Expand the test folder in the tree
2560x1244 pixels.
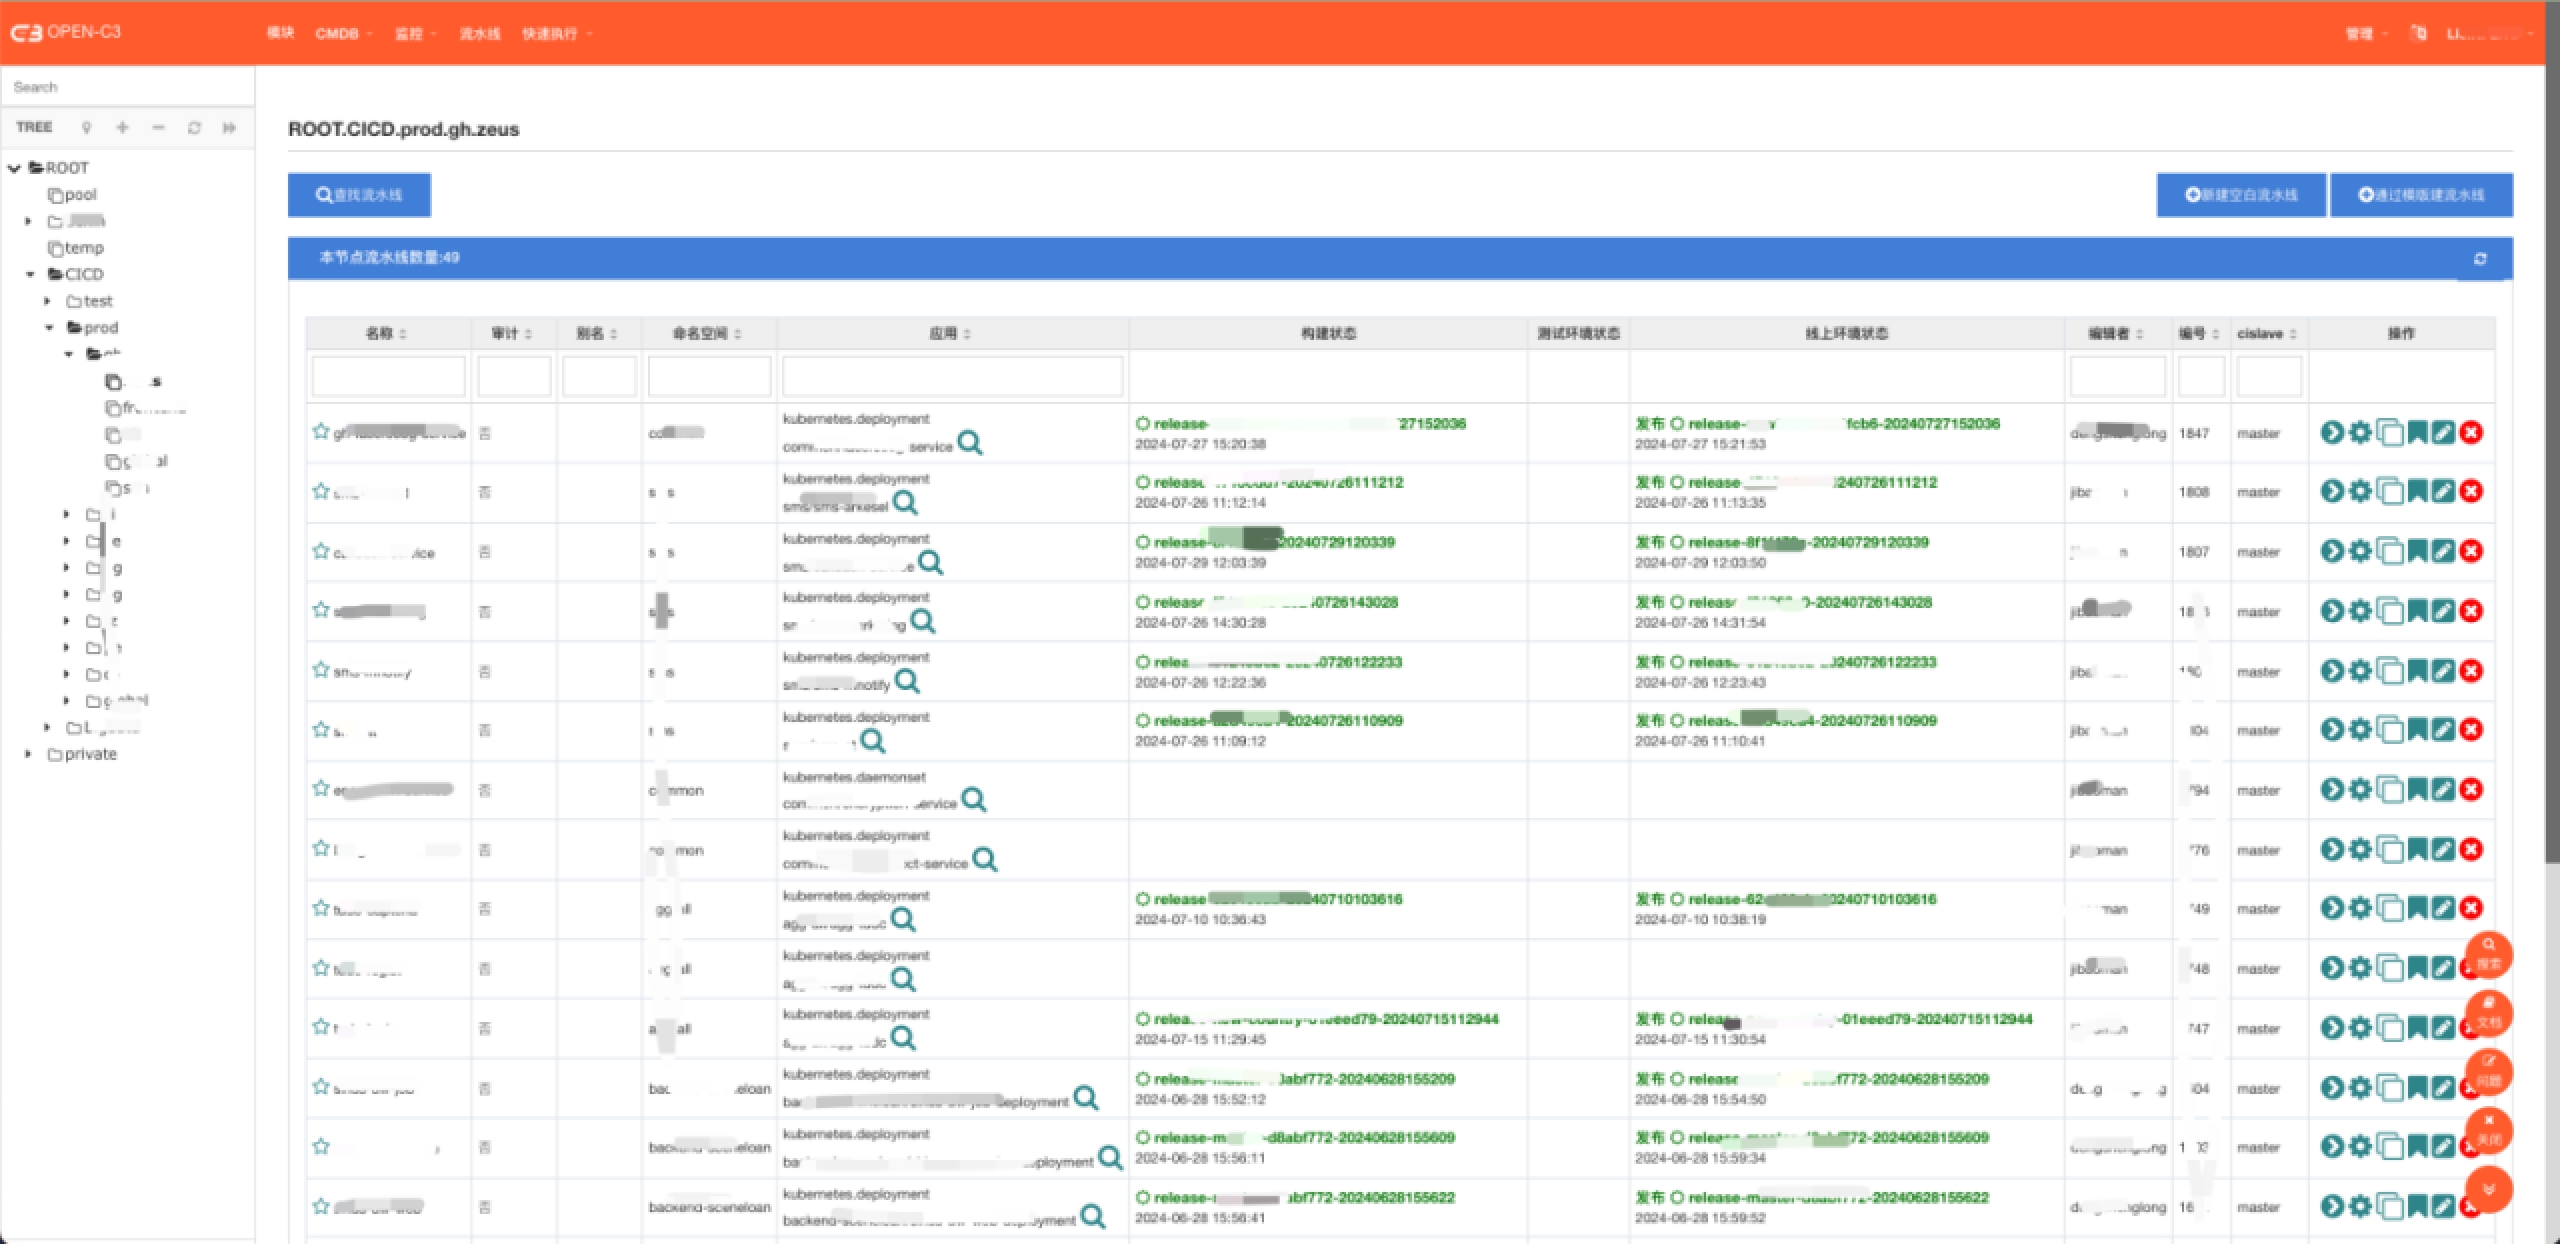[x=47, y=301]
